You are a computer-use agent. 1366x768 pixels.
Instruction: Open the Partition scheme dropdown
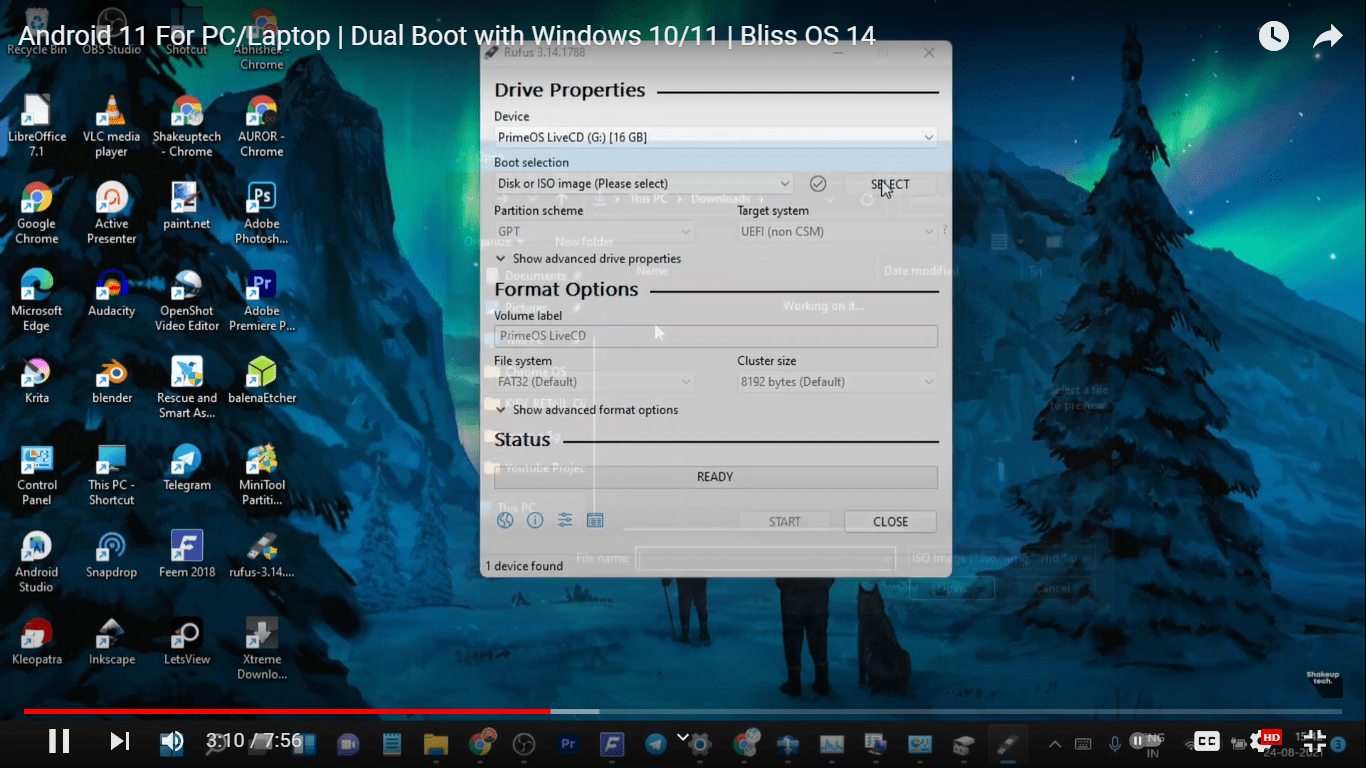(593, 231)
